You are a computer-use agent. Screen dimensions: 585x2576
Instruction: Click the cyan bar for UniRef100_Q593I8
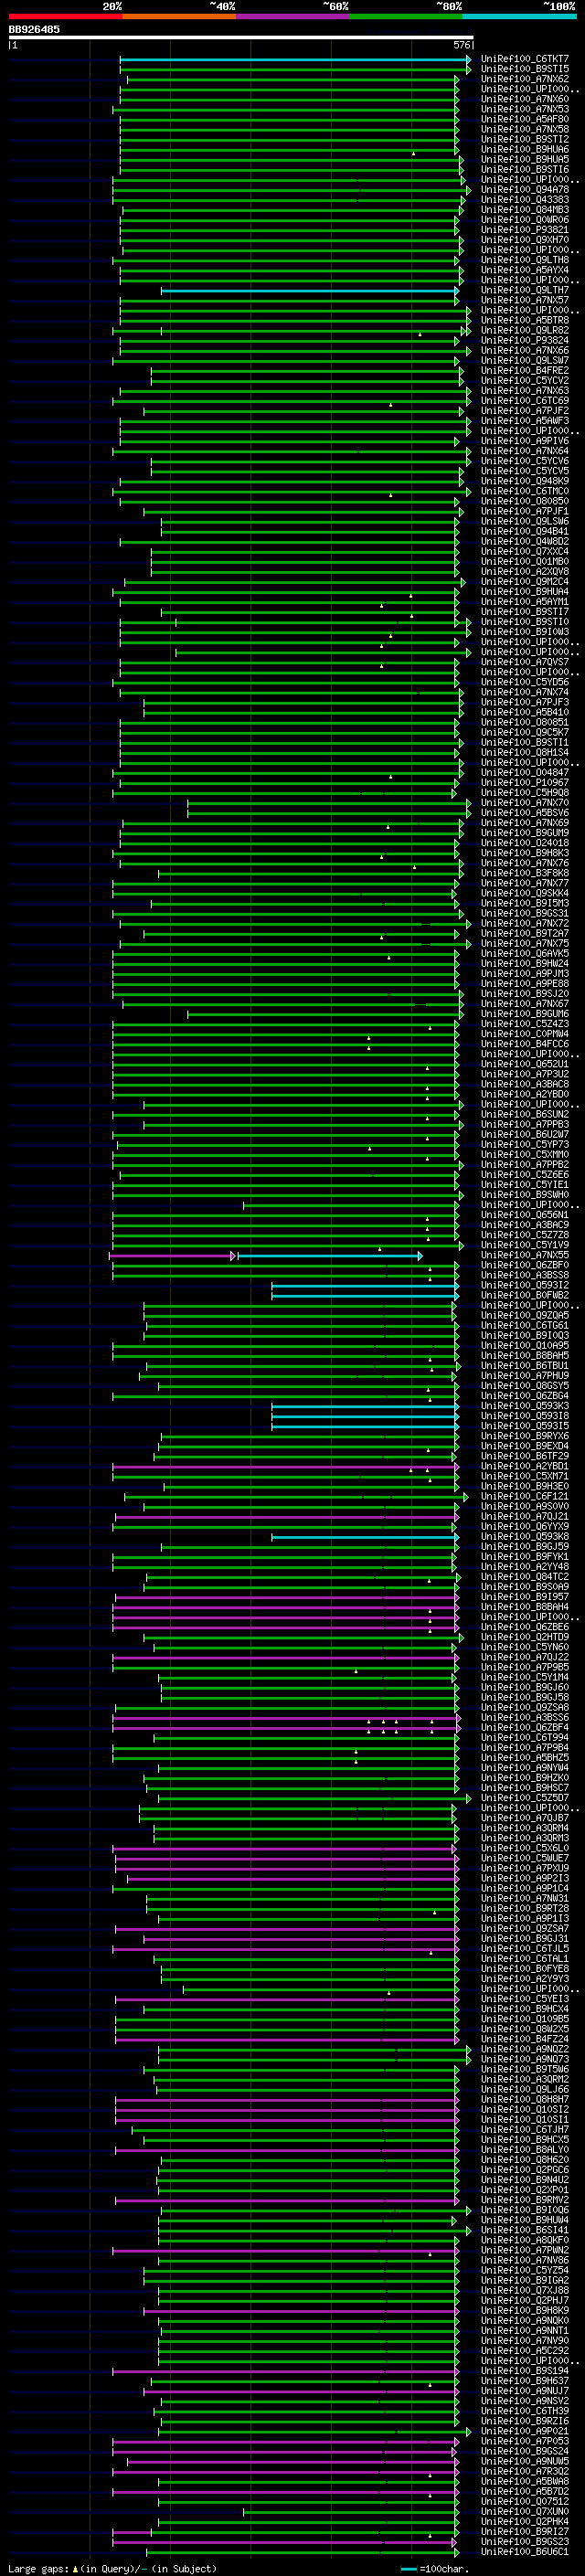[x=365, y=1416]
